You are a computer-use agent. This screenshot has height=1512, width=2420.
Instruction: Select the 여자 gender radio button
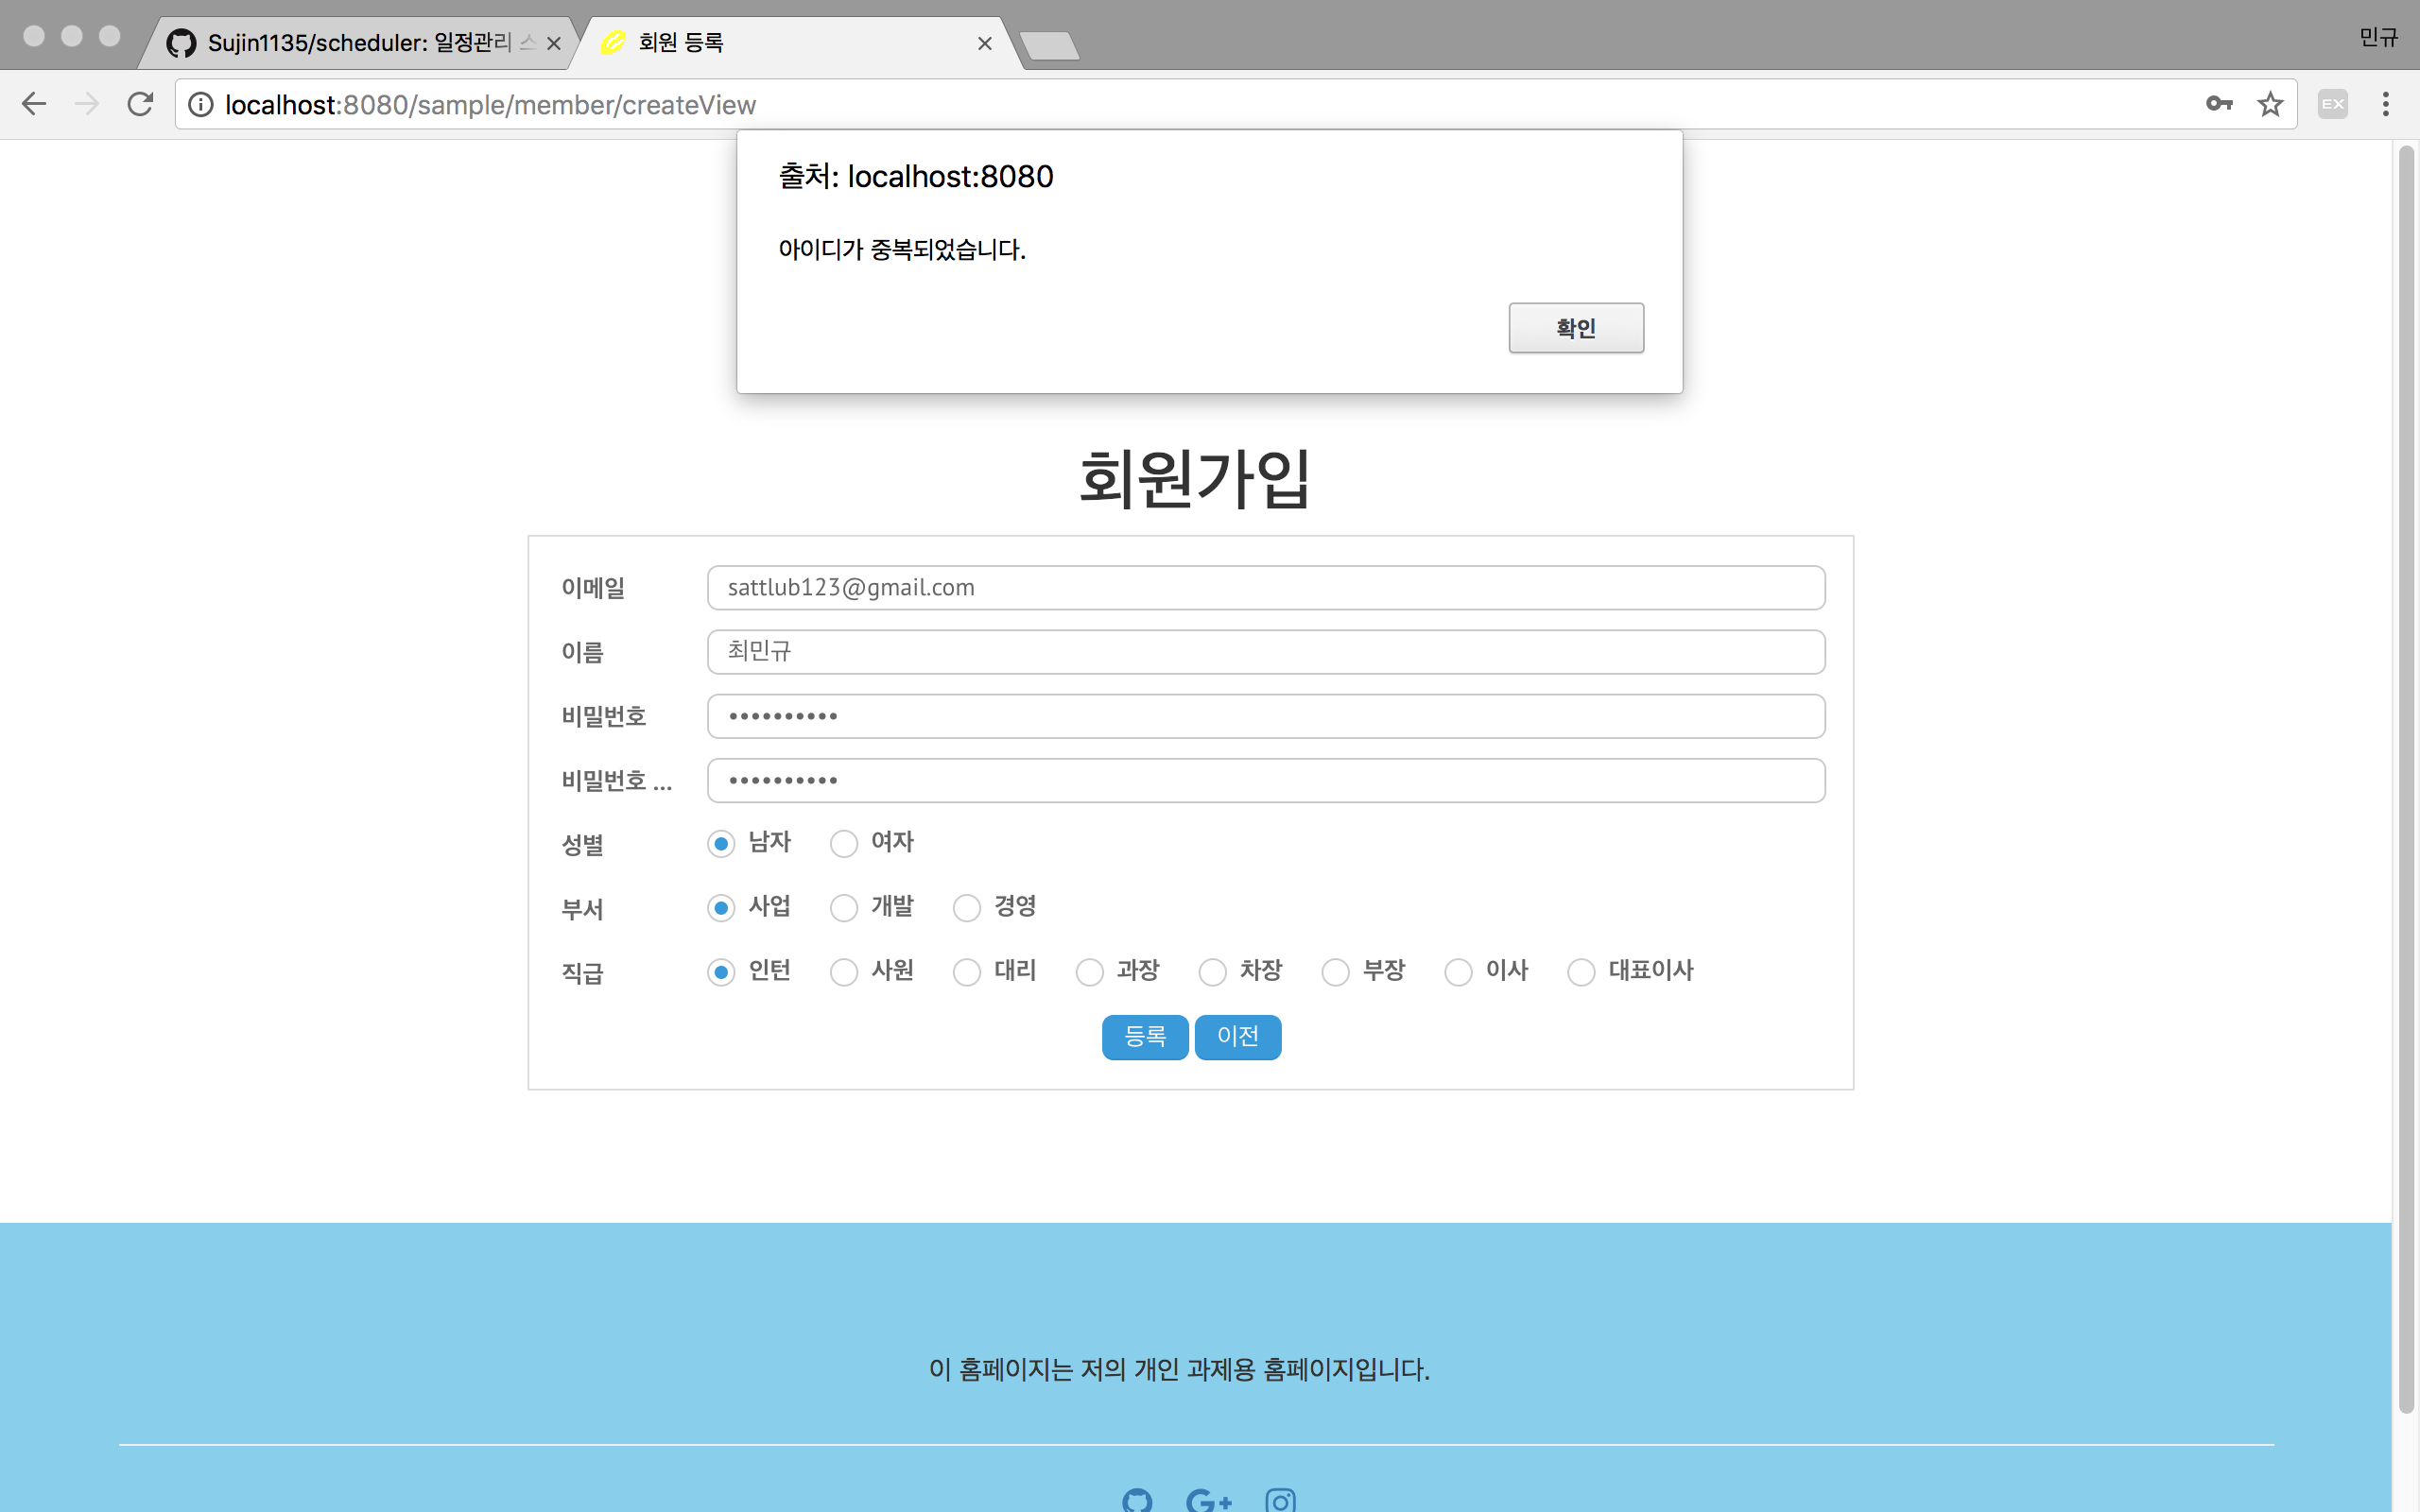[x=844, y=844]
